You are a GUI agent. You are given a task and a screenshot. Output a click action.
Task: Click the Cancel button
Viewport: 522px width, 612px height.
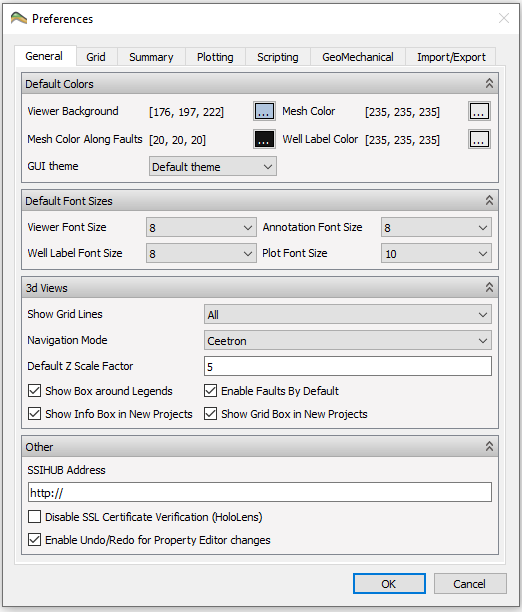click(x=470, y=584)
